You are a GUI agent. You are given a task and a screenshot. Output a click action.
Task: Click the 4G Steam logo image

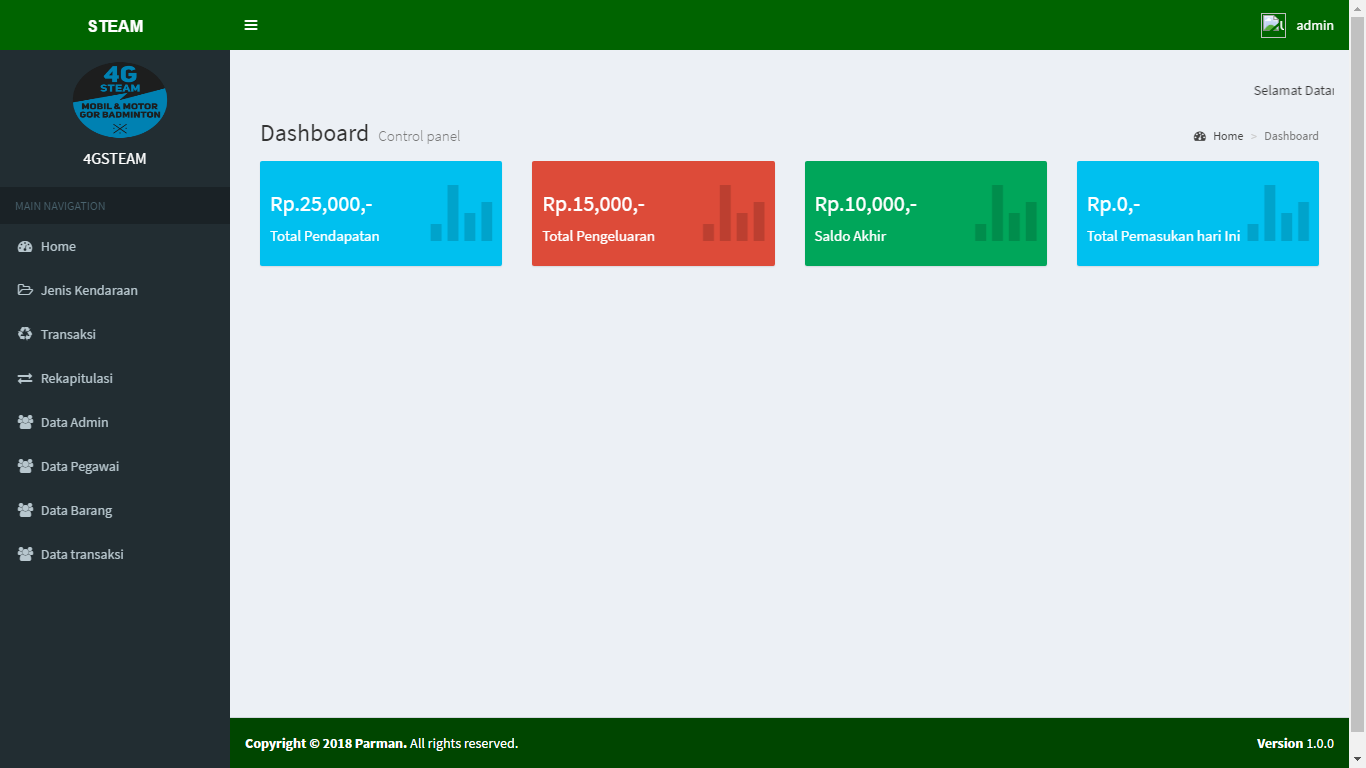pos(120,100)
